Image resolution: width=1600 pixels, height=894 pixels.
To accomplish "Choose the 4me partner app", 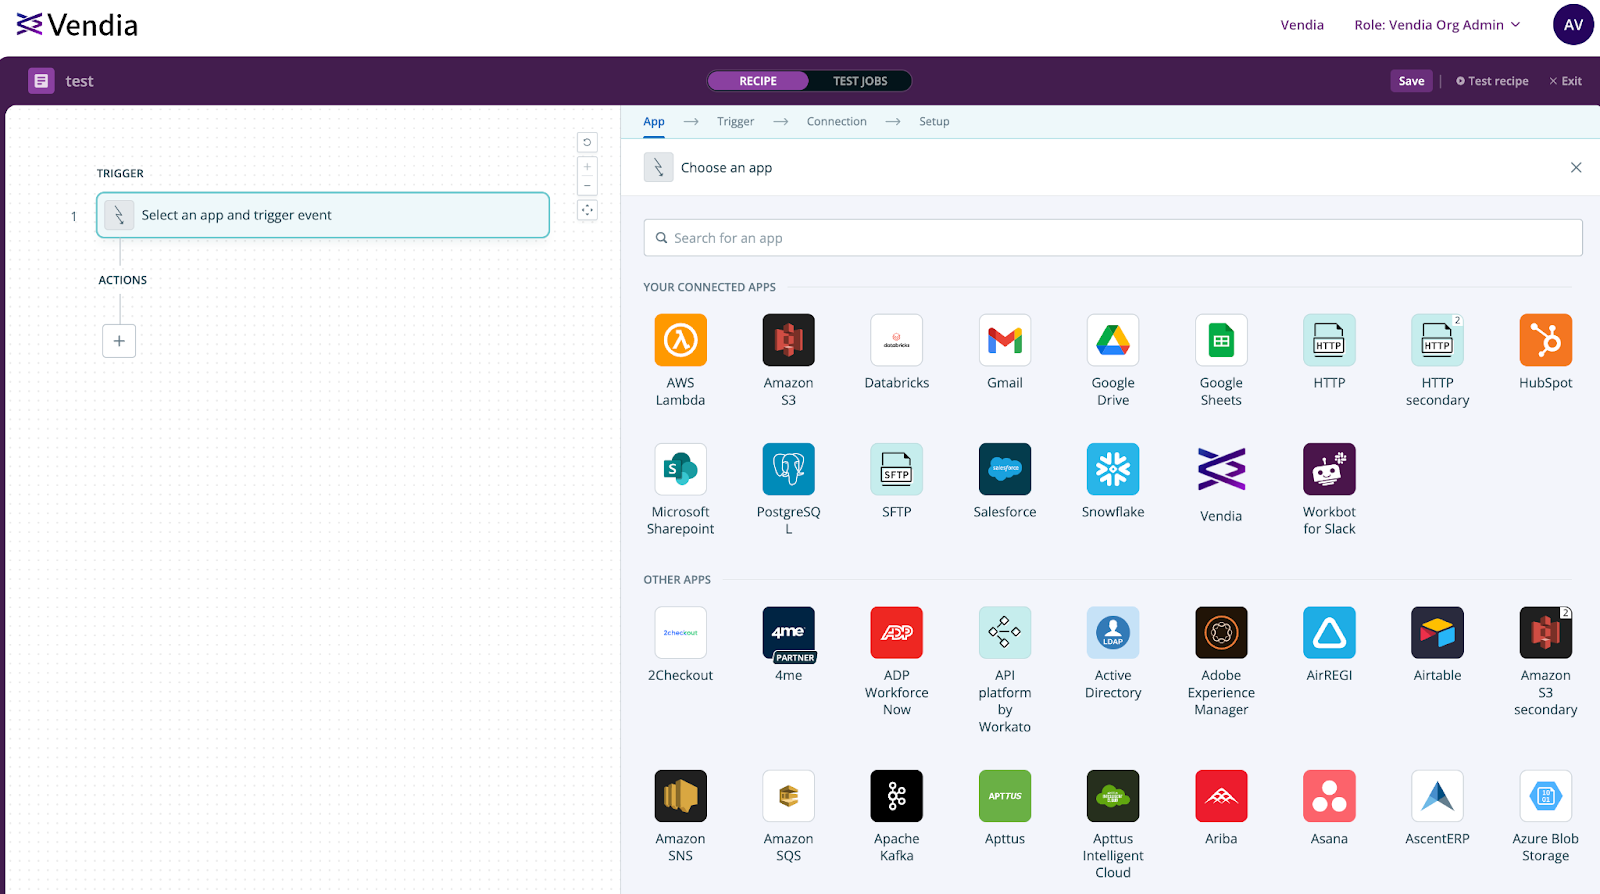I will click(788, 632).
